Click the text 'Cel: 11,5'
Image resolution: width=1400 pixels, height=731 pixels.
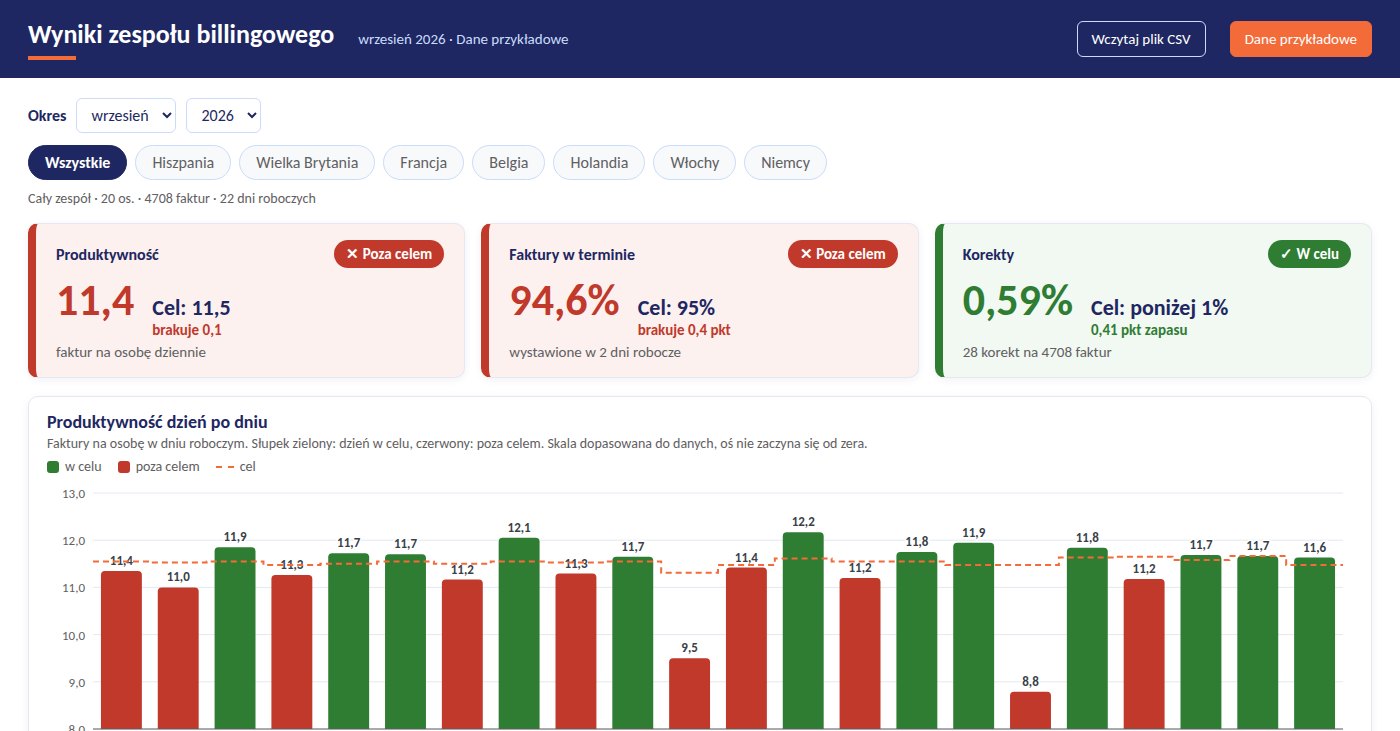[x=191, y=308]
